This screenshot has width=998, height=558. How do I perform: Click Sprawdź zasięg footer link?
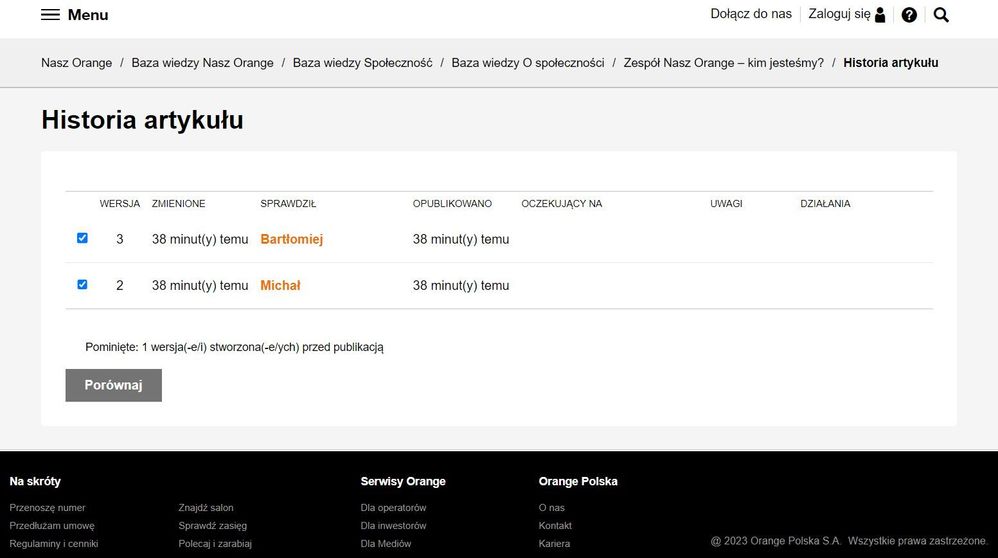pos(212,526)
